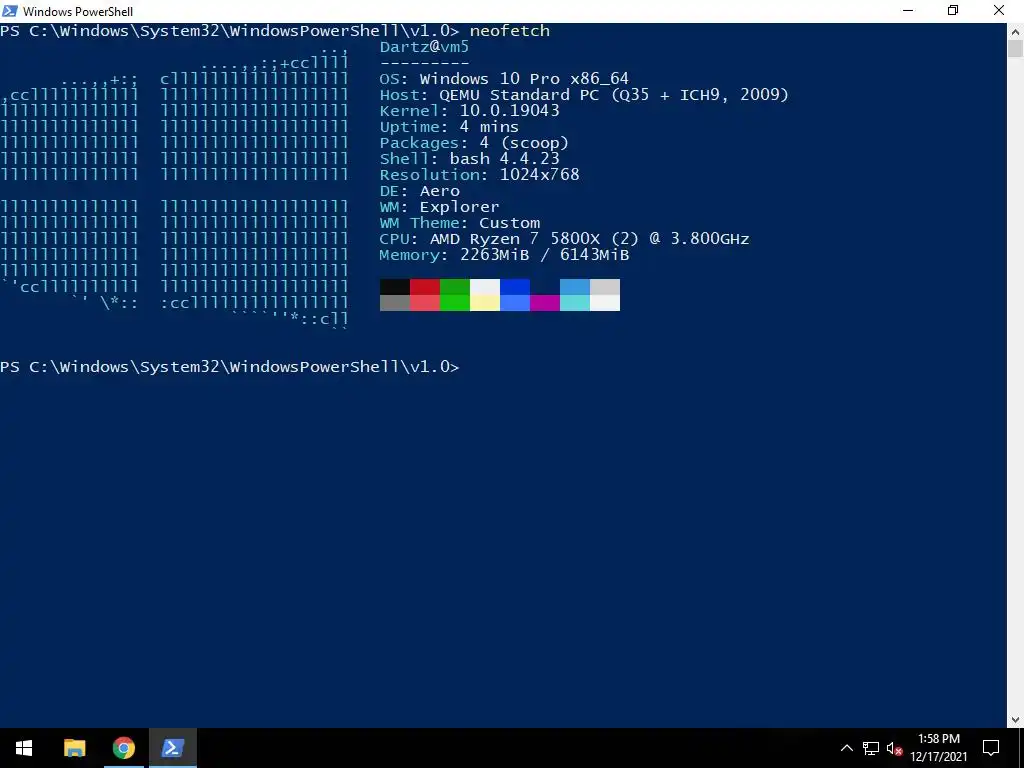Switch to Google Chrome in the taskbar

123,748
